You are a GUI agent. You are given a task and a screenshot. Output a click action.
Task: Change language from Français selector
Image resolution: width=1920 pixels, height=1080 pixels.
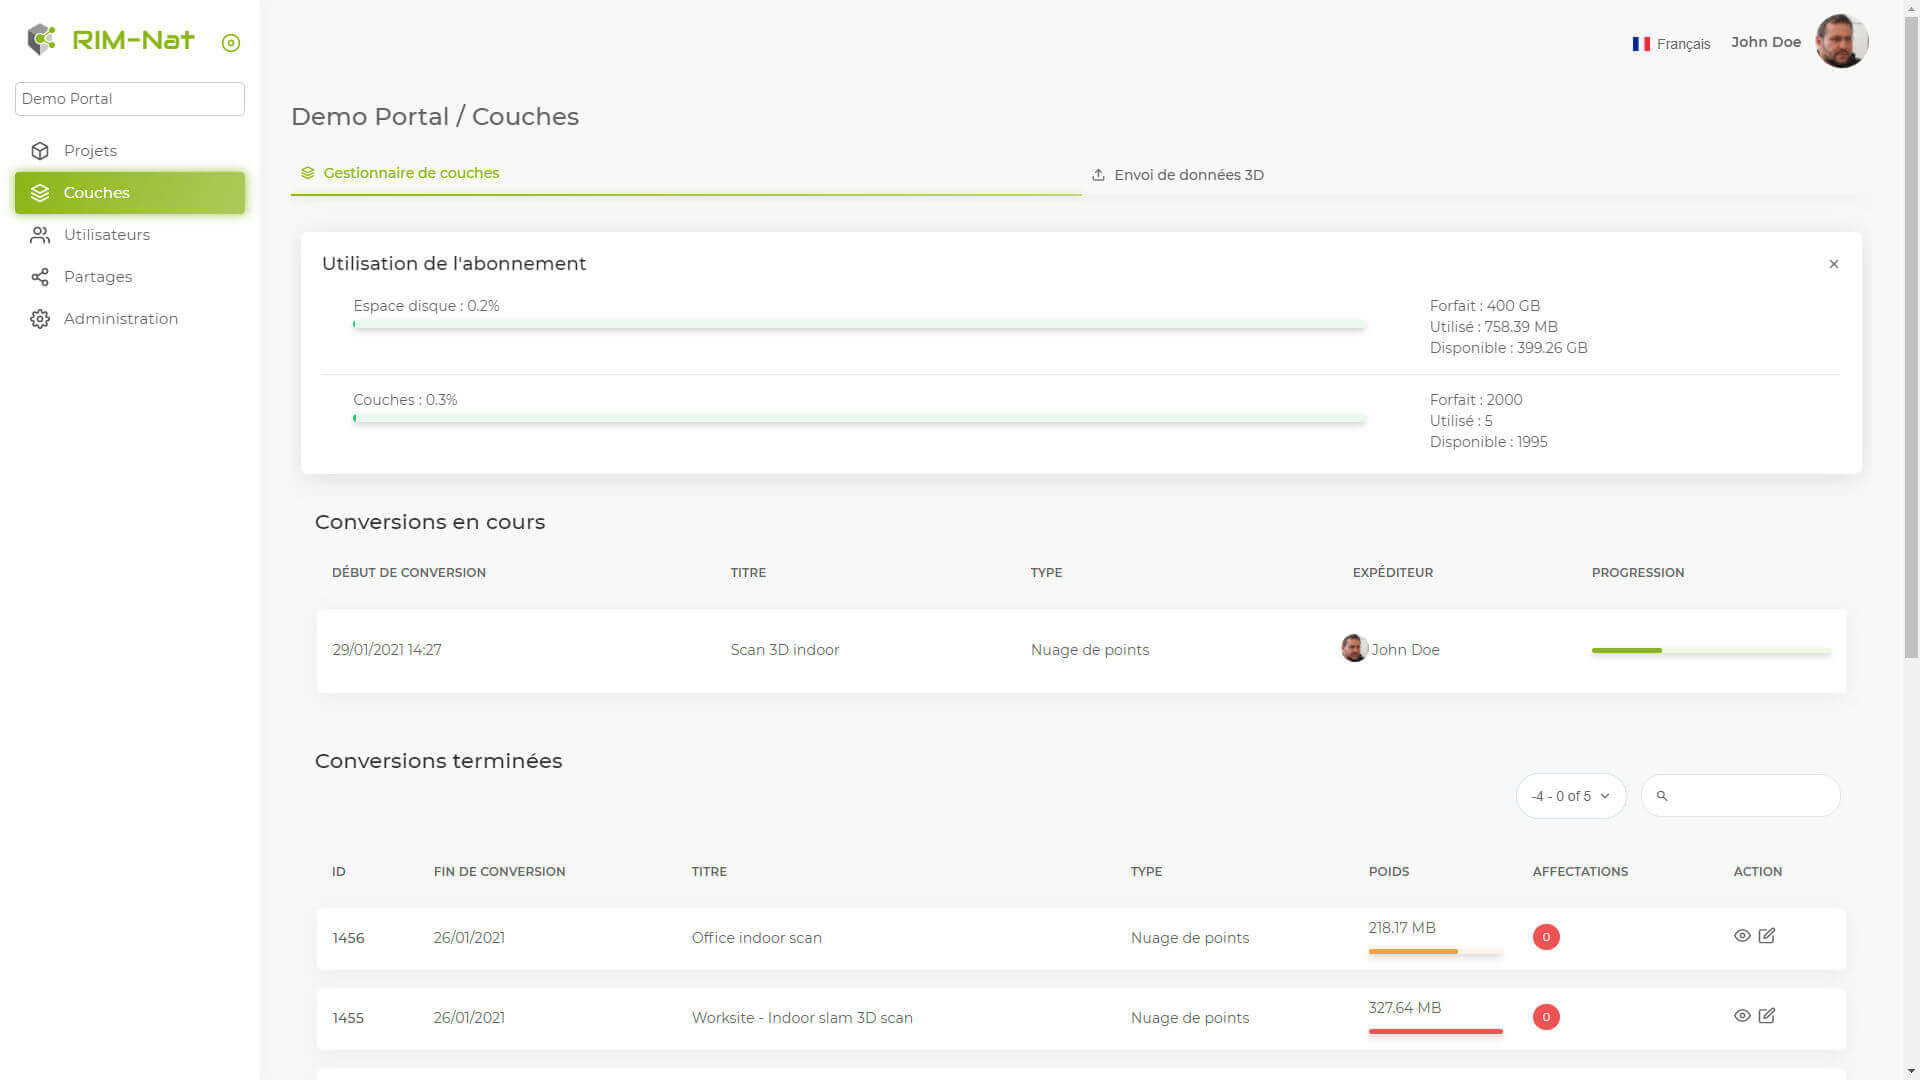coord(1671,44)
